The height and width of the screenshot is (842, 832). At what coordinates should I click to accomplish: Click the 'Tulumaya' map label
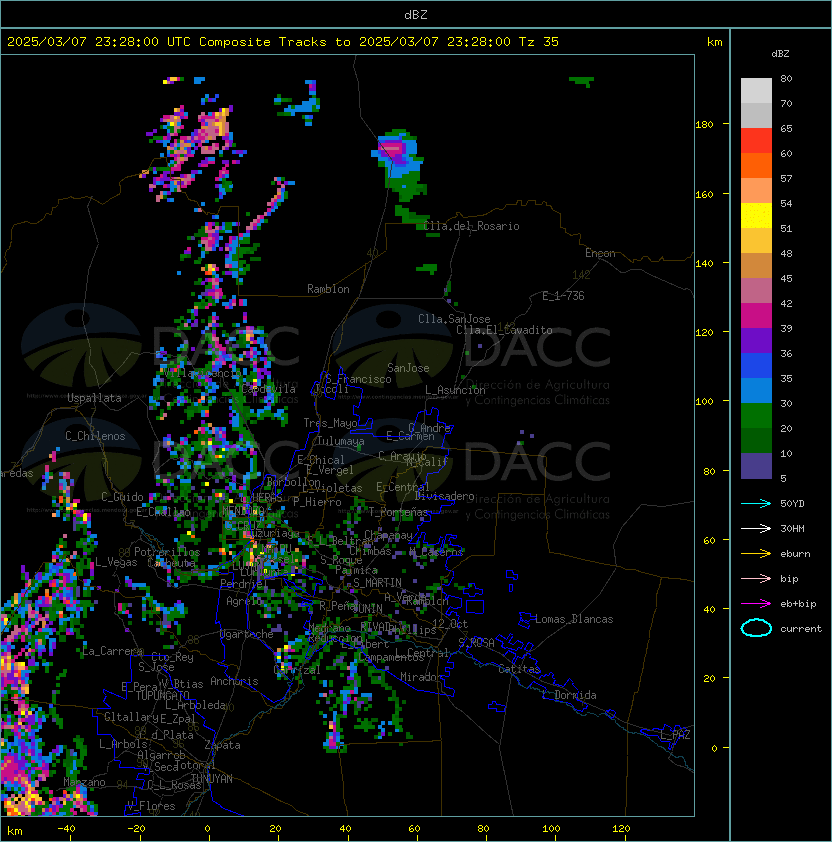coord(341,441)
